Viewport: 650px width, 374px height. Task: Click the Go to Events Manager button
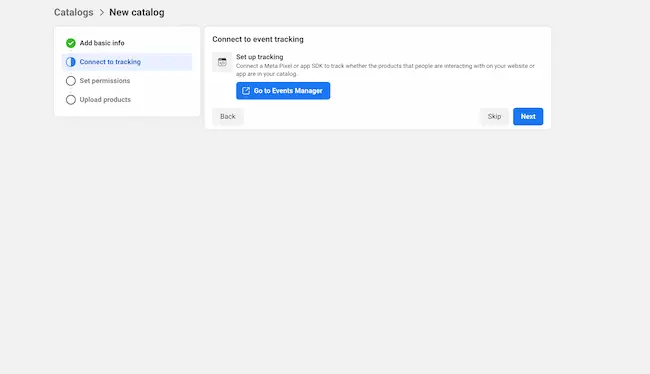click(x=283, y=91)
